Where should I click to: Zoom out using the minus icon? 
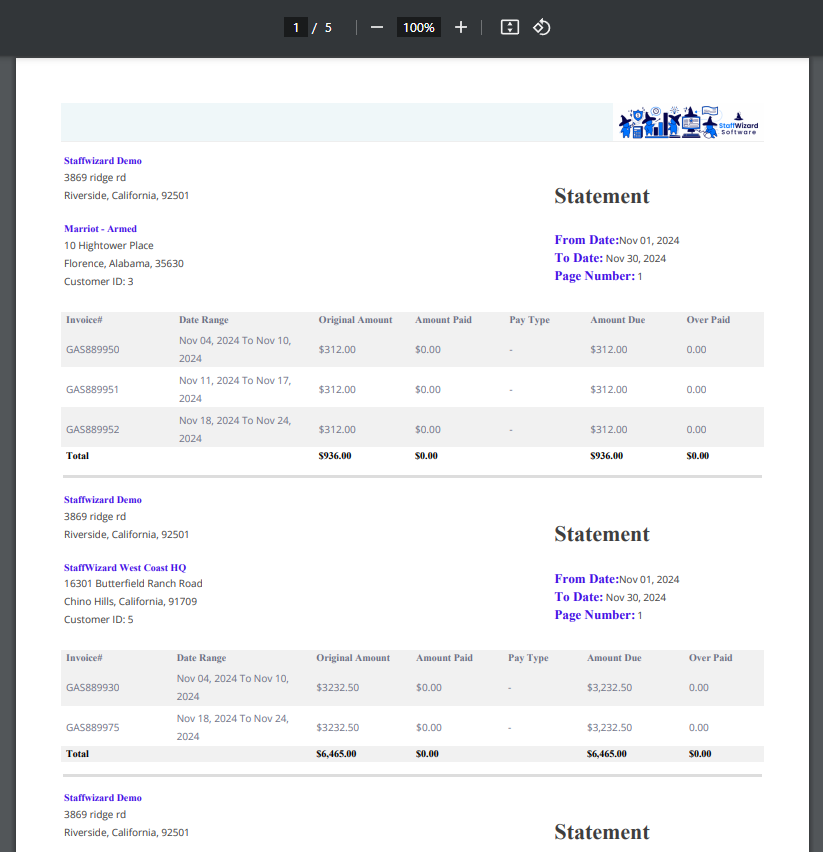pyautogui.click(x=377, y=27)
